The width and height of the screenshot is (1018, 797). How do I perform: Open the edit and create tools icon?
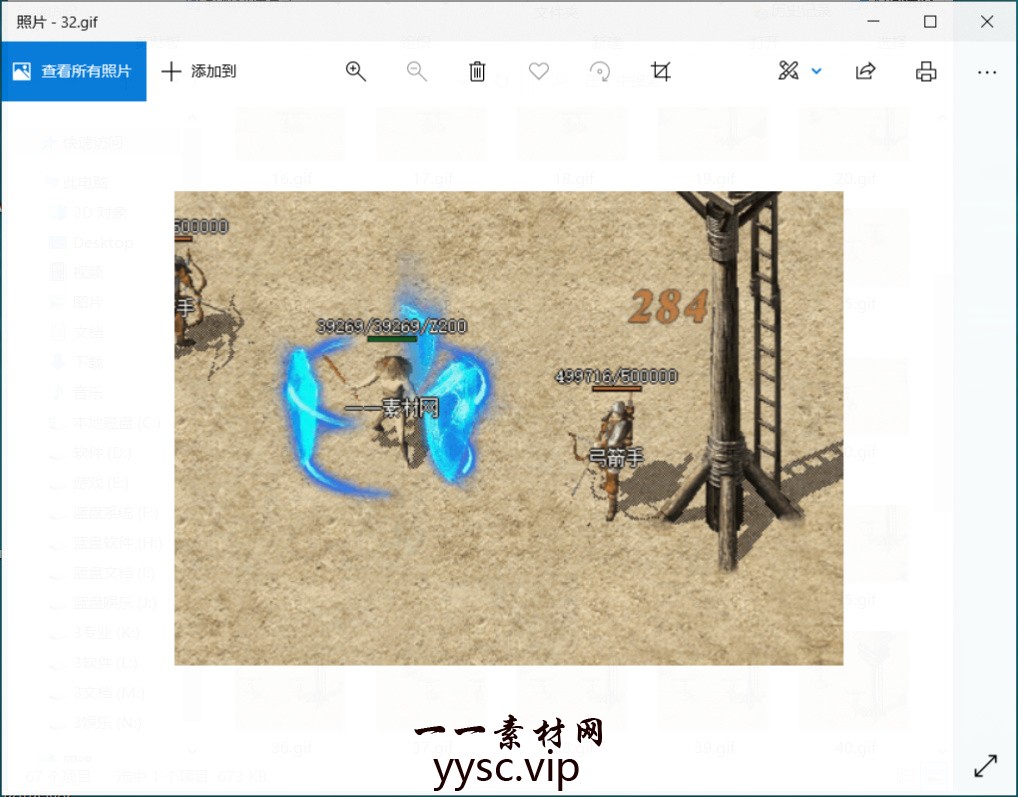[x=788, y=71]
